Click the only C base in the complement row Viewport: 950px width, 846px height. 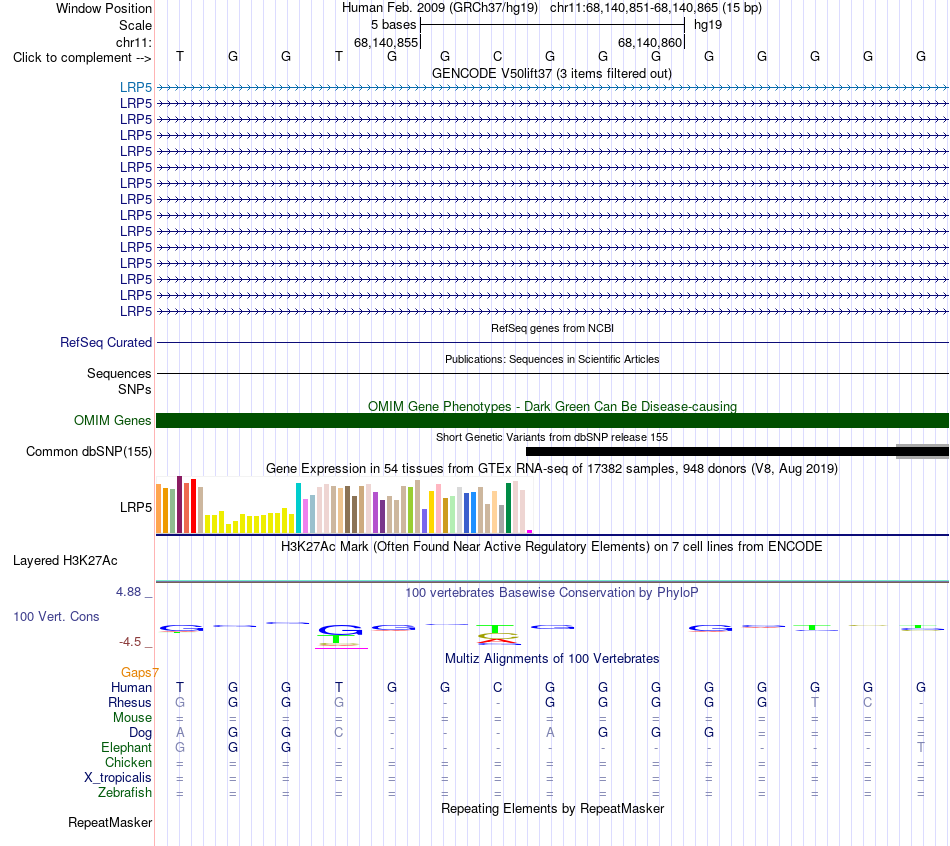pyautogui.click(x=497, y=56)
